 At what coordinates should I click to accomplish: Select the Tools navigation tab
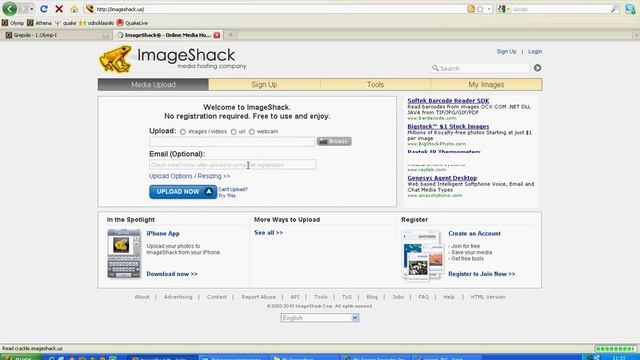pyautogui.click(x=375, y=84)
